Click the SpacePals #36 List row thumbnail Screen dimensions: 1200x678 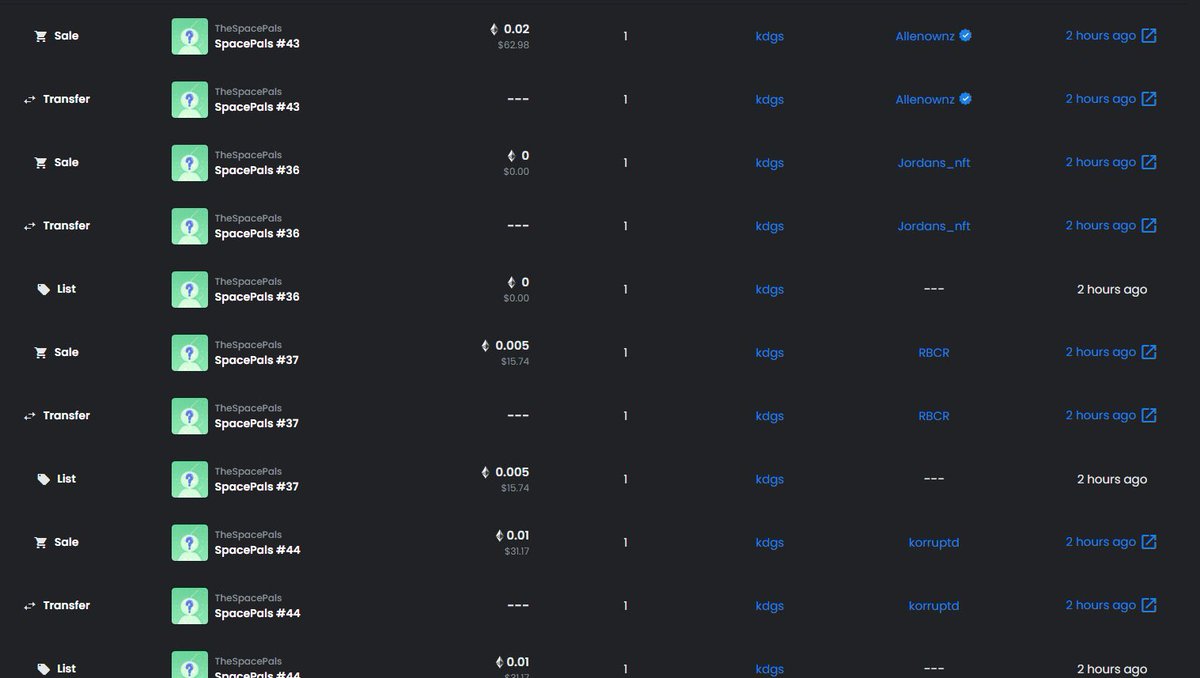click(190, 289)
